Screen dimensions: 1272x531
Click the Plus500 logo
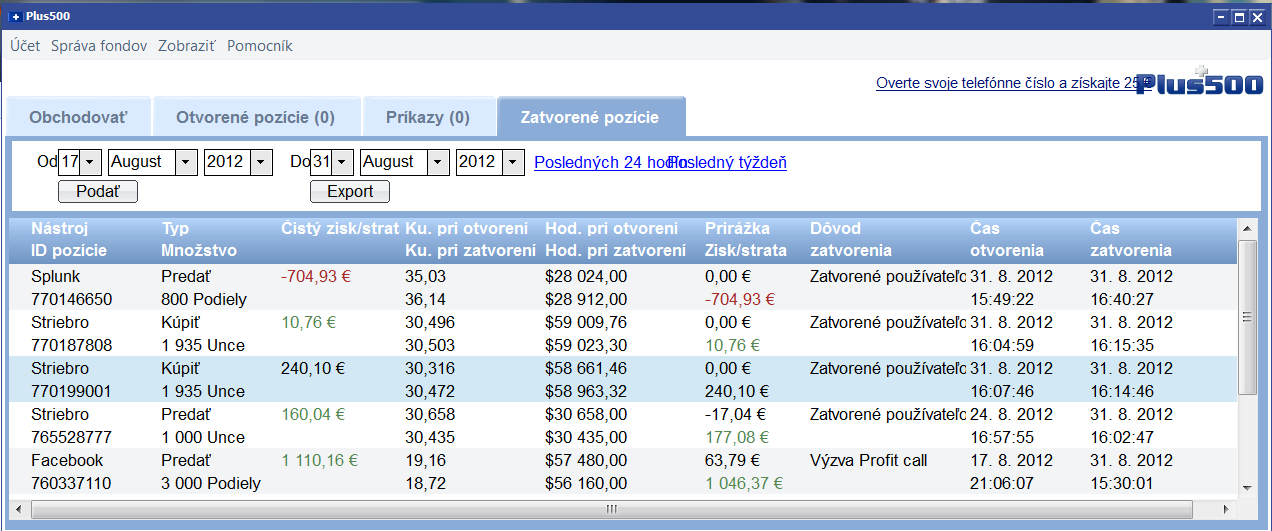click(x=1199, y=84)
